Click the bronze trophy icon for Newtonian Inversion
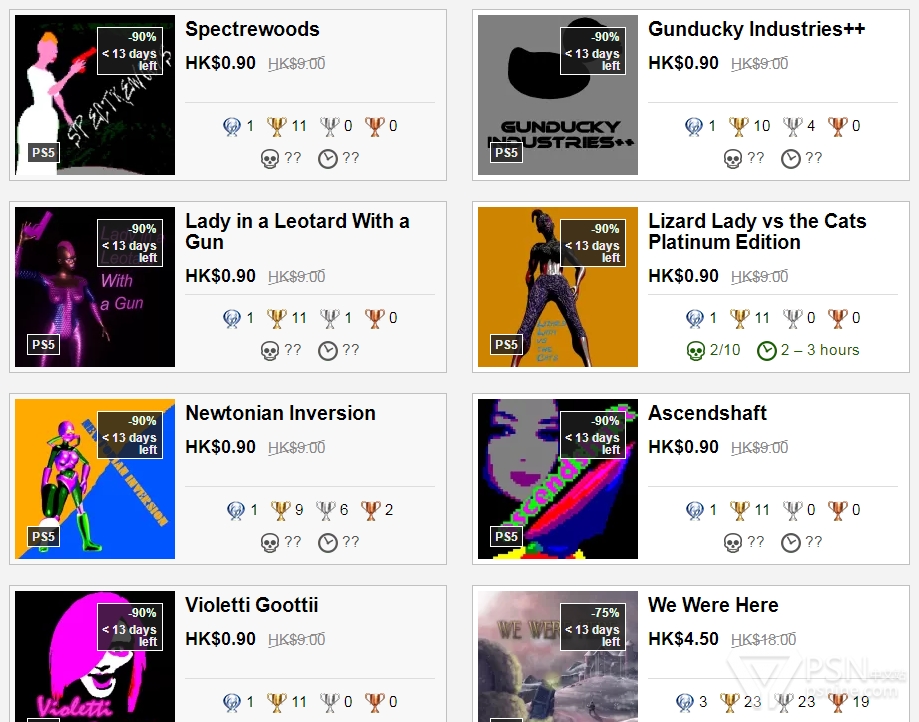The image size is (919, 722). click(x=370, y=510)
